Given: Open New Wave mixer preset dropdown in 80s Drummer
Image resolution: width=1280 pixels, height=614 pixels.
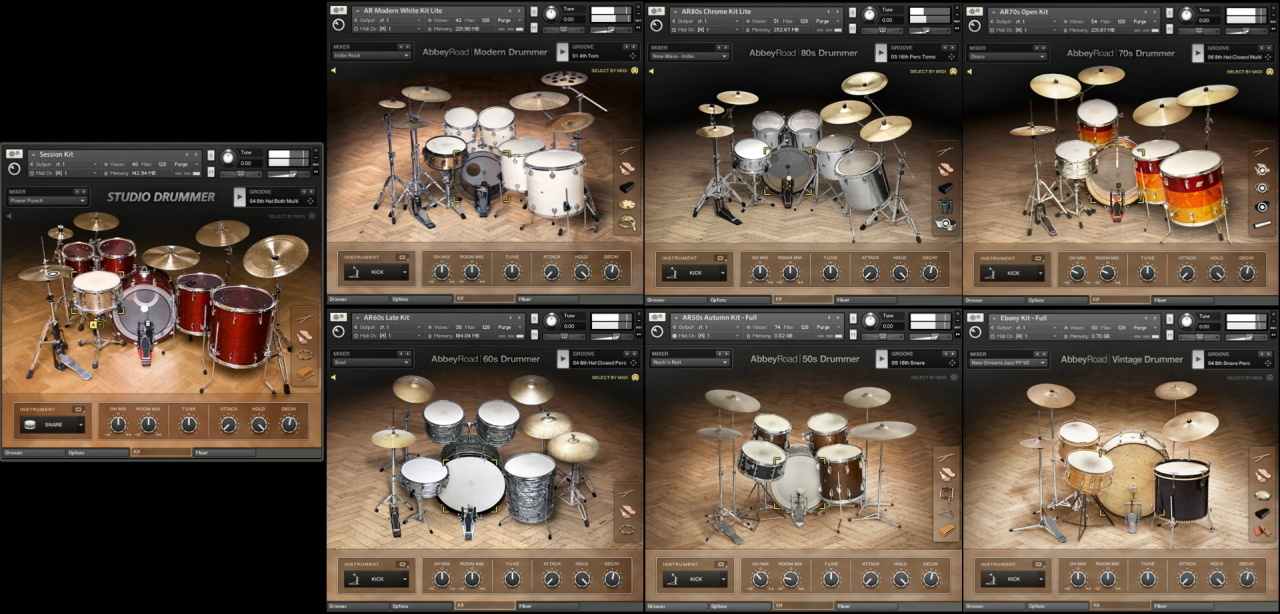Looking at the screenshot, I should (690, 55).
